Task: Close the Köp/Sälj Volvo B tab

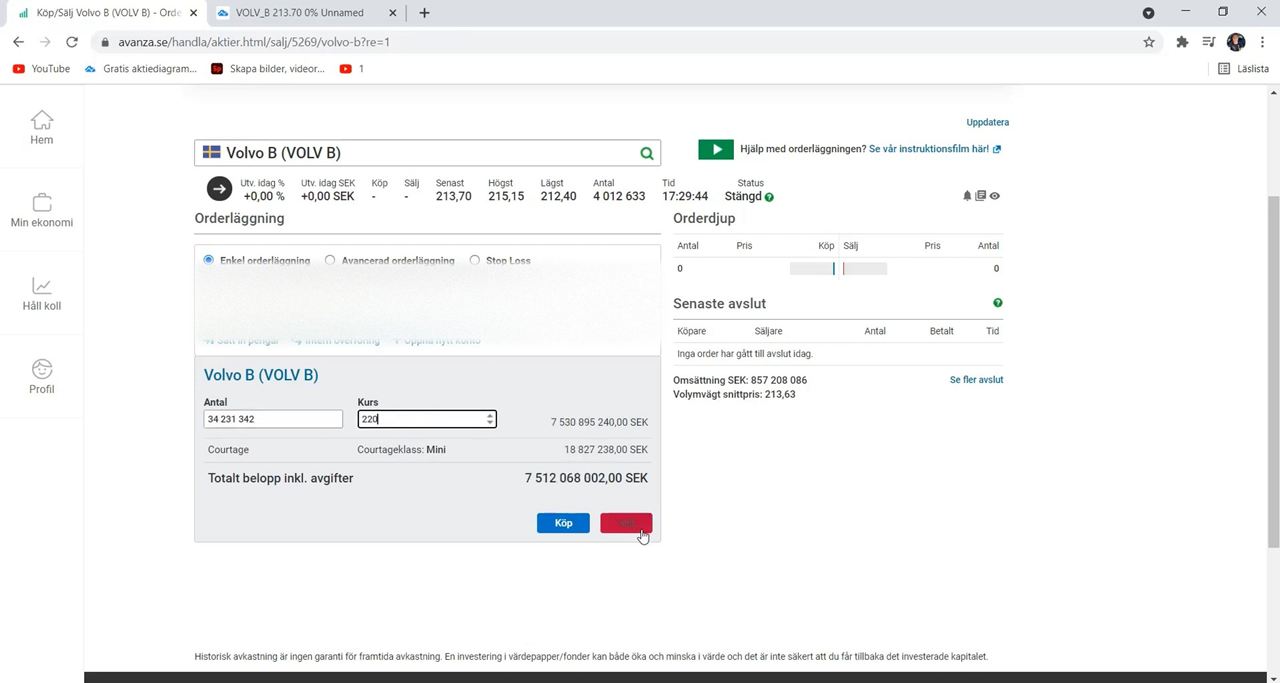Action: coord(193,13)
